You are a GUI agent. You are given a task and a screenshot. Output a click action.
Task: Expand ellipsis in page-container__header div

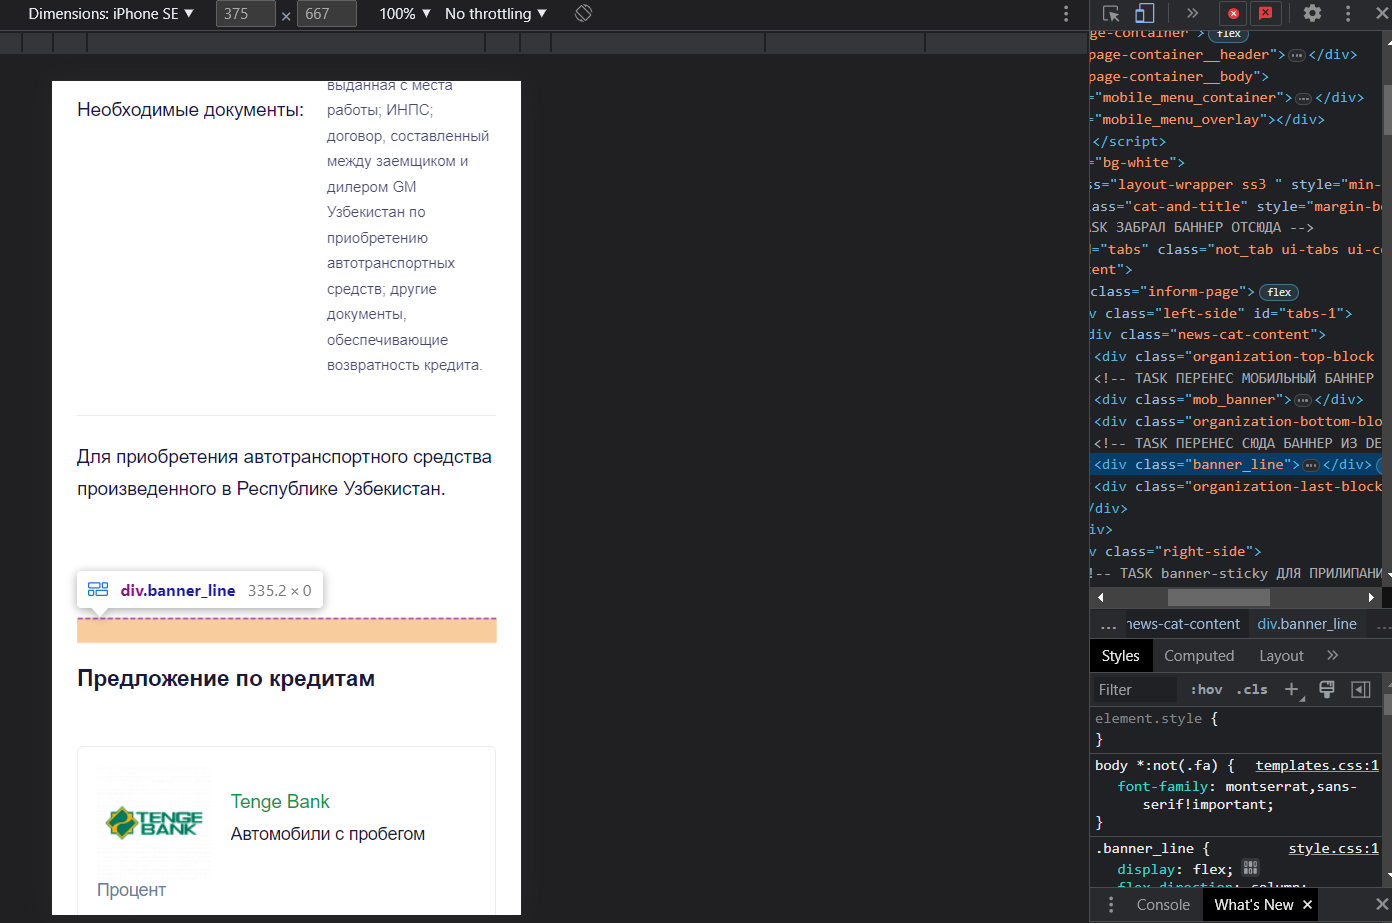pyautogui.click(x=1297, y=55)
